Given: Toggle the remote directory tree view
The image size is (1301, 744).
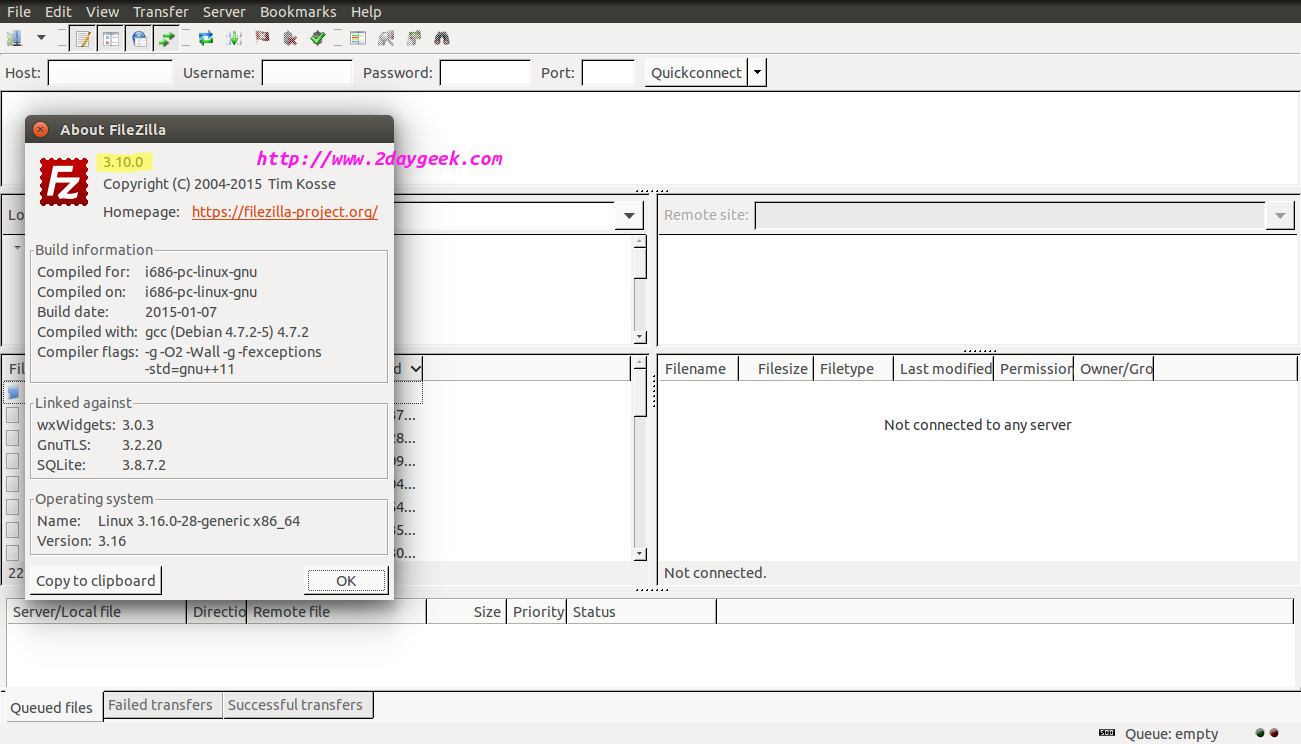Looking at the screenshot, I should (x=139, y=39).
